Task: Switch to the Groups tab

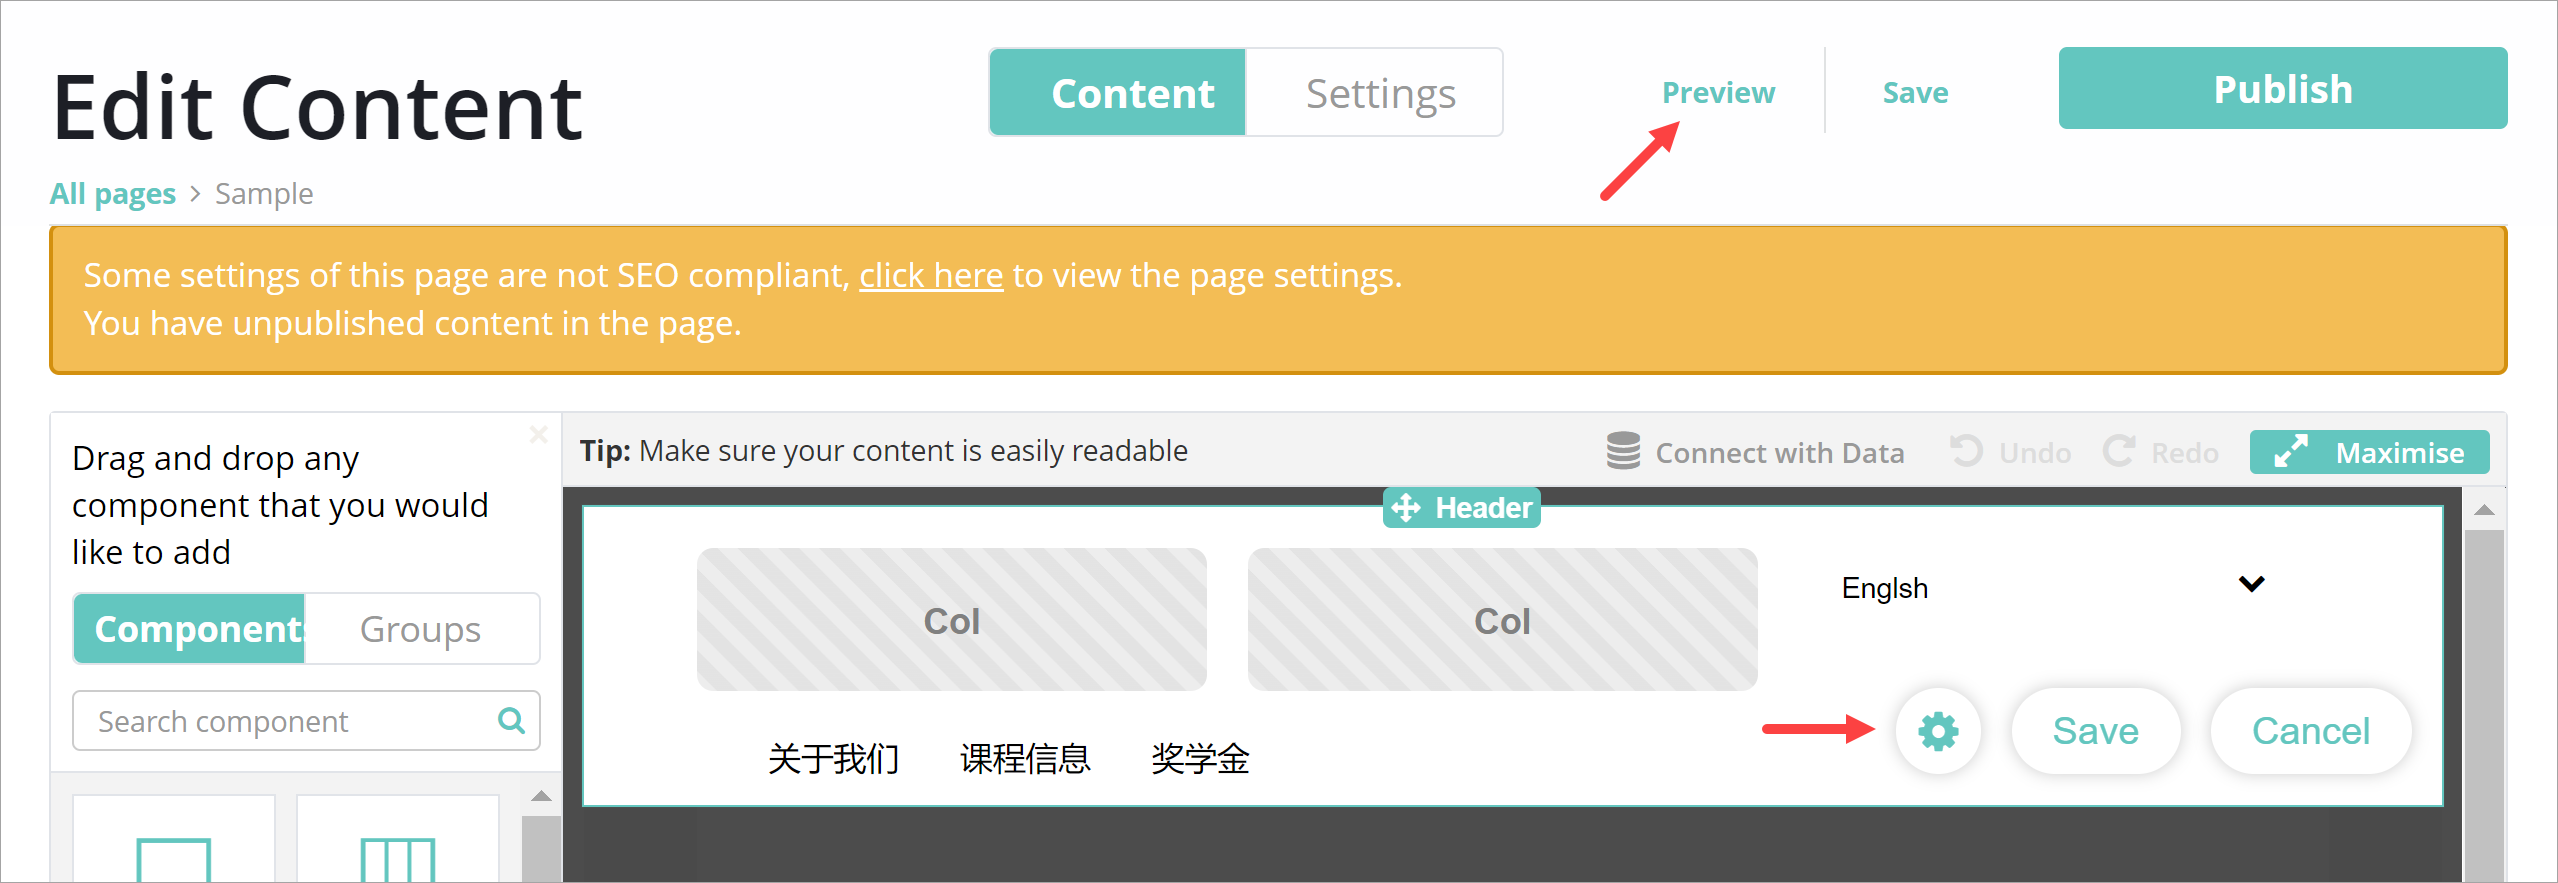Action: pos(421,629)
